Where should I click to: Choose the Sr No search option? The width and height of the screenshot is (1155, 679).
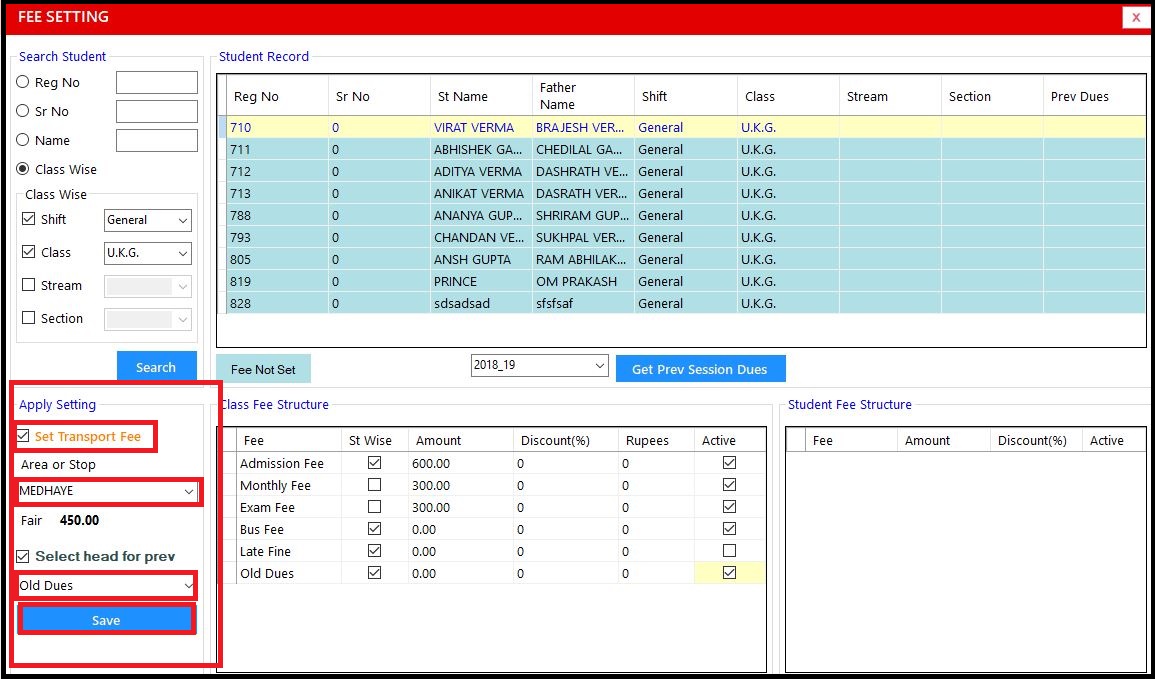(x=23, y=112)
